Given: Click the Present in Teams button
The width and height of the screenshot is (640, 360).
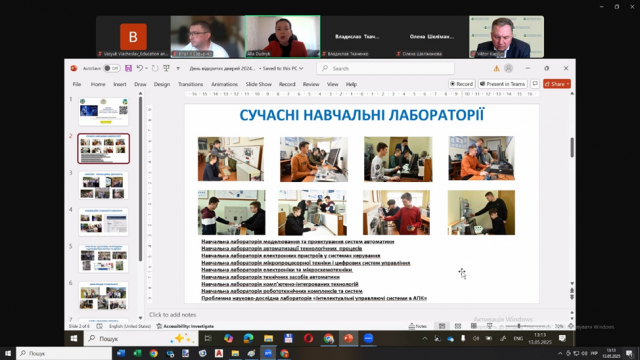Looking at the screenshot, I should tap(503, 84).
